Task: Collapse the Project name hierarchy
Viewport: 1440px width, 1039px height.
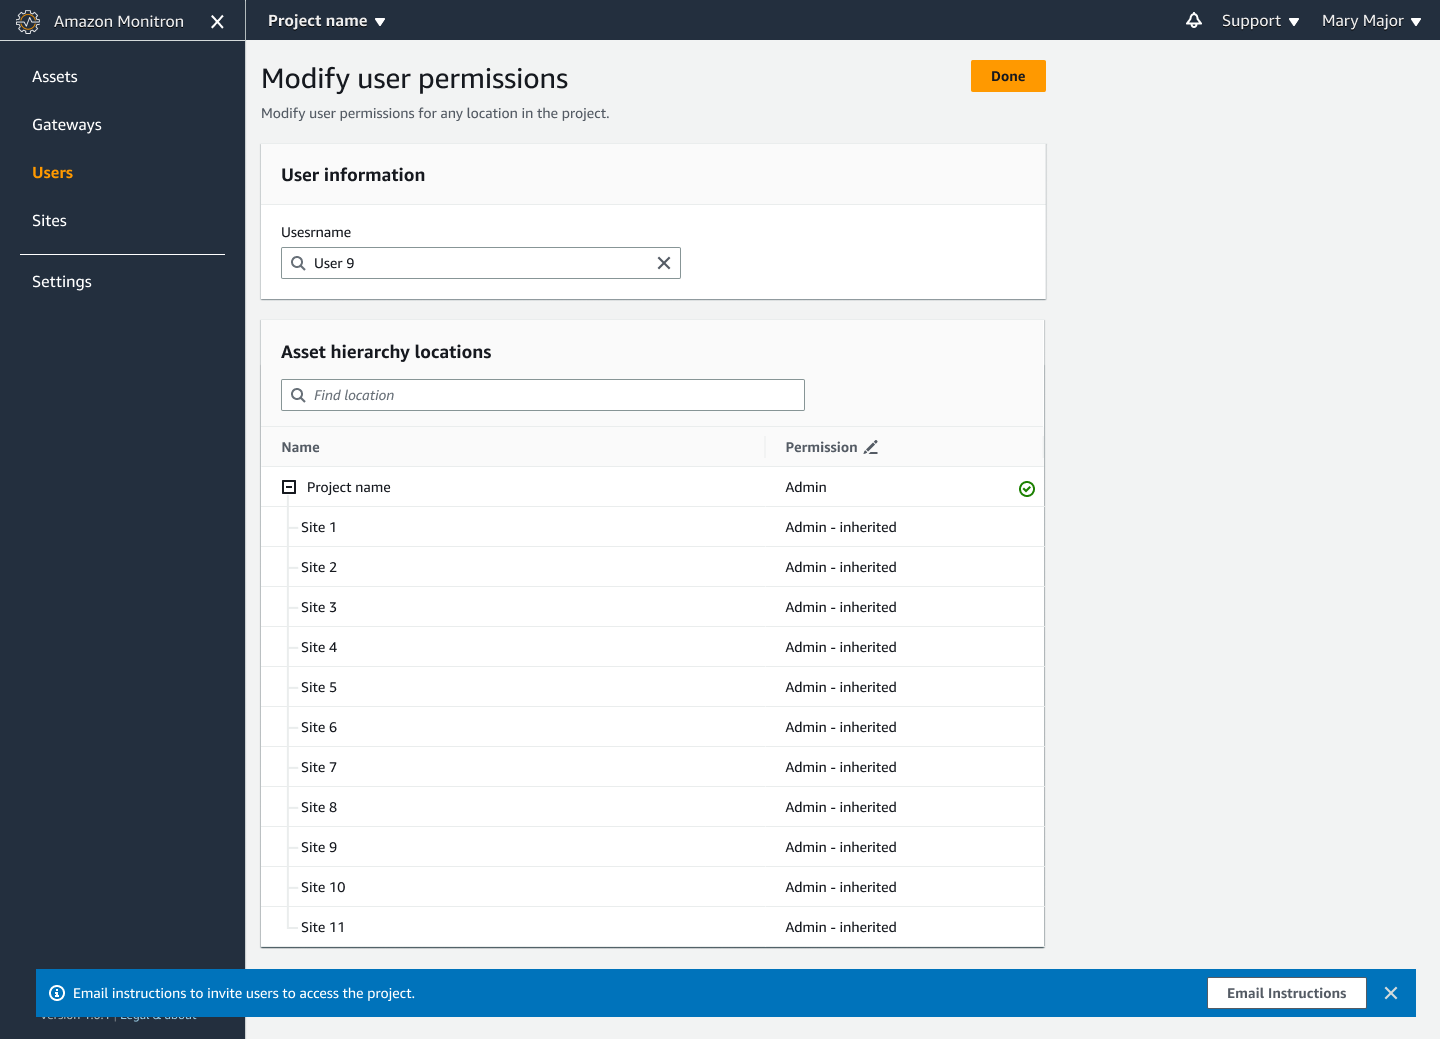Action: pyautogui.click(x=289, y=487)
